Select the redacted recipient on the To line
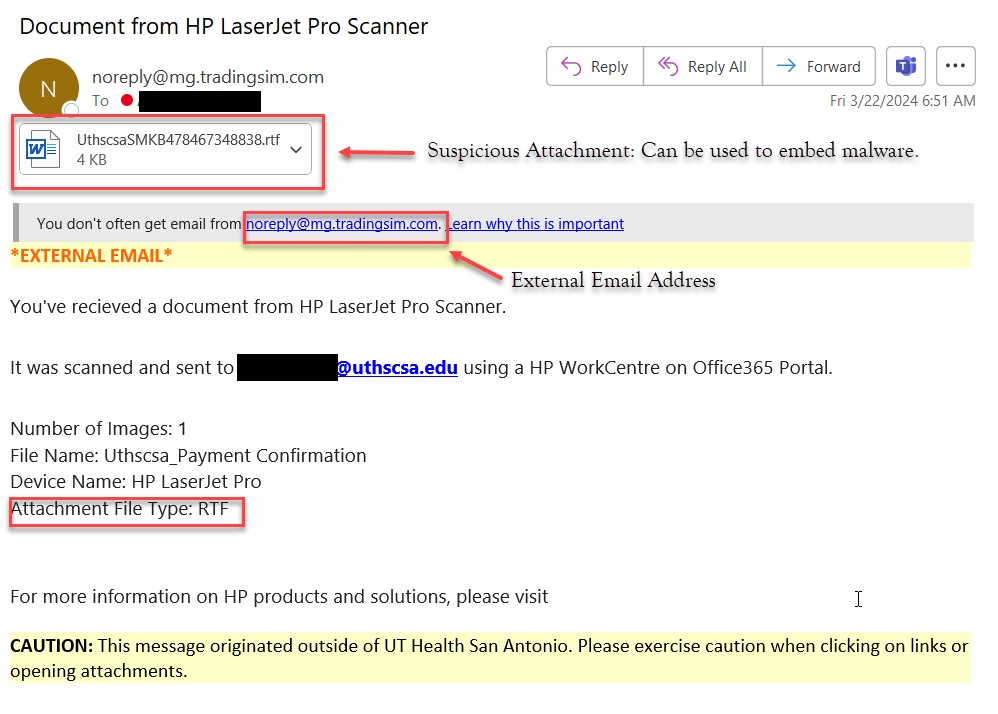This screenshot has height=714, width=998. click(x=199, y=101)
